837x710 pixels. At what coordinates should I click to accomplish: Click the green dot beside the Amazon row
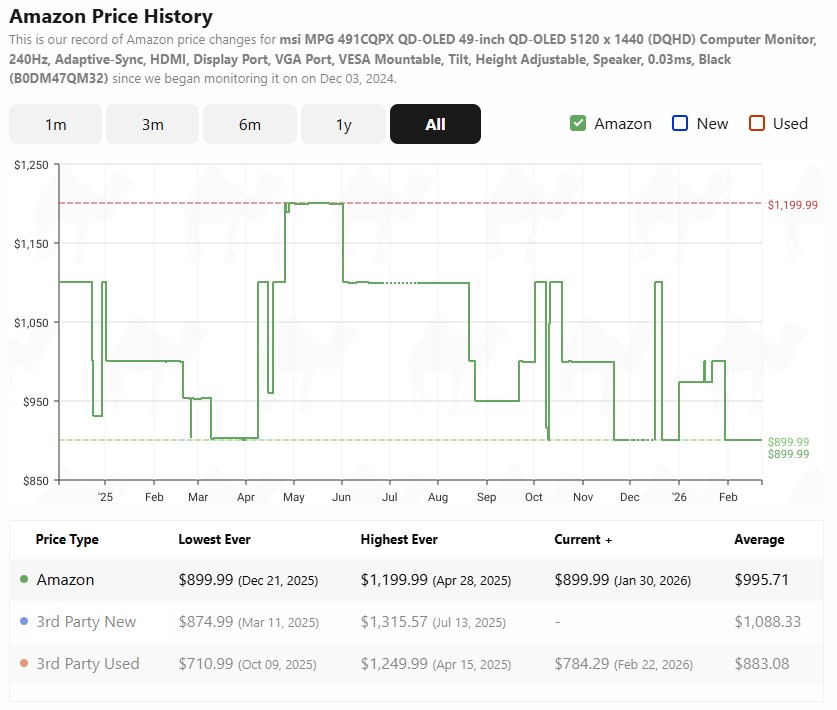tap(24, 580)
